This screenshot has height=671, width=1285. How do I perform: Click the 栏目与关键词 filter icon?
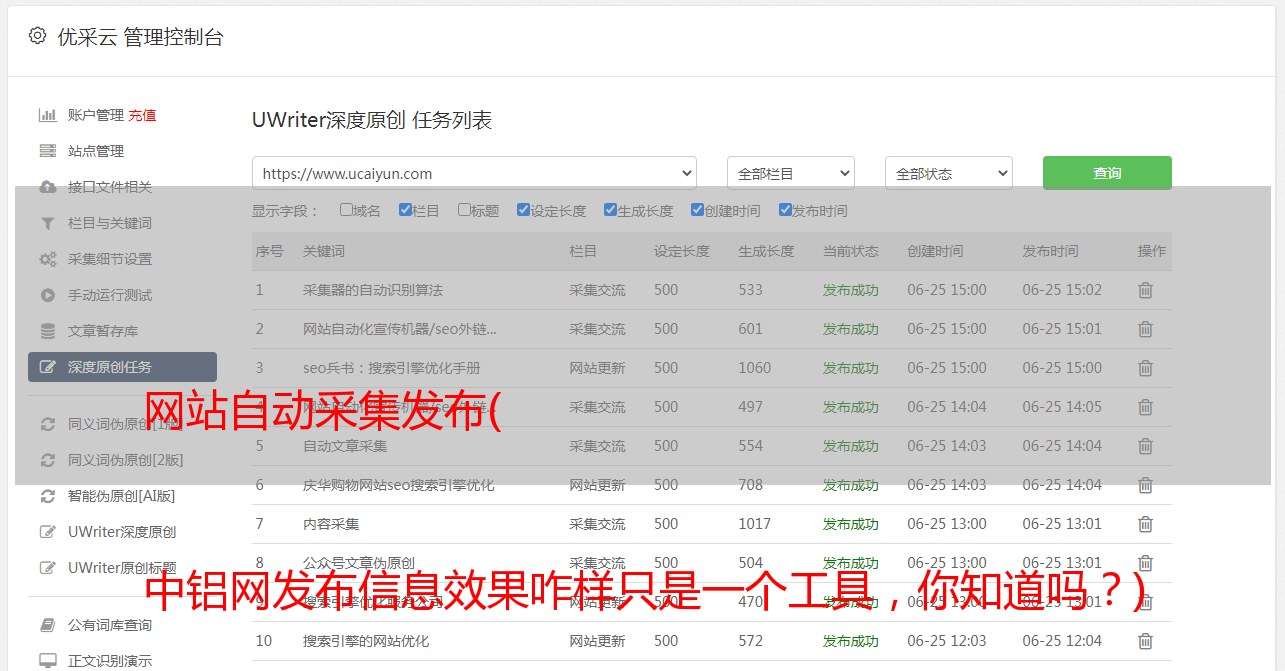coord(47,223)
